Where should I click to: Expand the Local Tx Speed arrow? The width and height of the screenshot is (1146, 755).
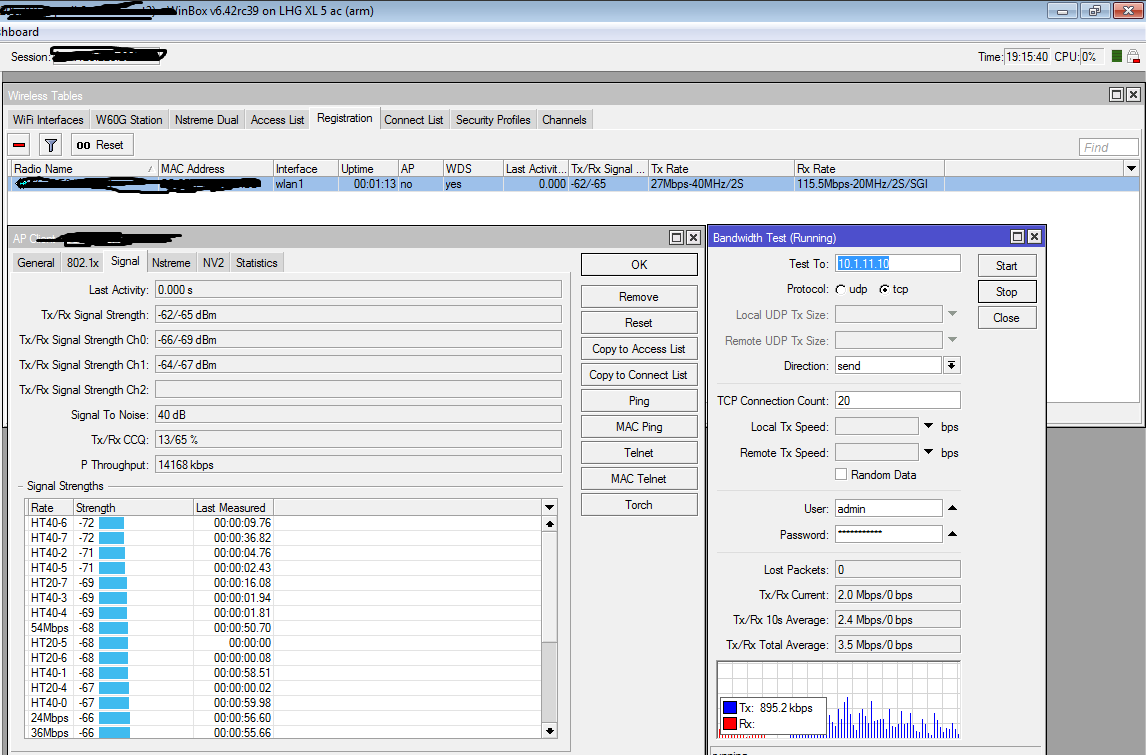(928, 427)
